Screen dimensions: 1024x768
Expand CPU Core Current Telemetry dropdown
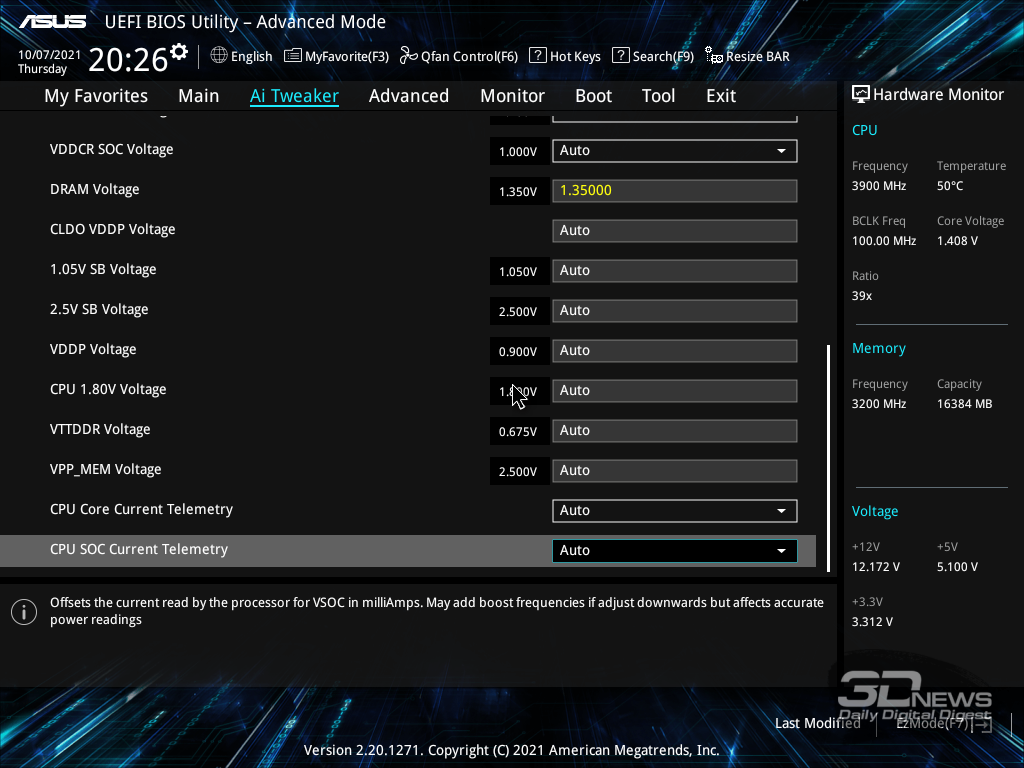tap(675, 511)
